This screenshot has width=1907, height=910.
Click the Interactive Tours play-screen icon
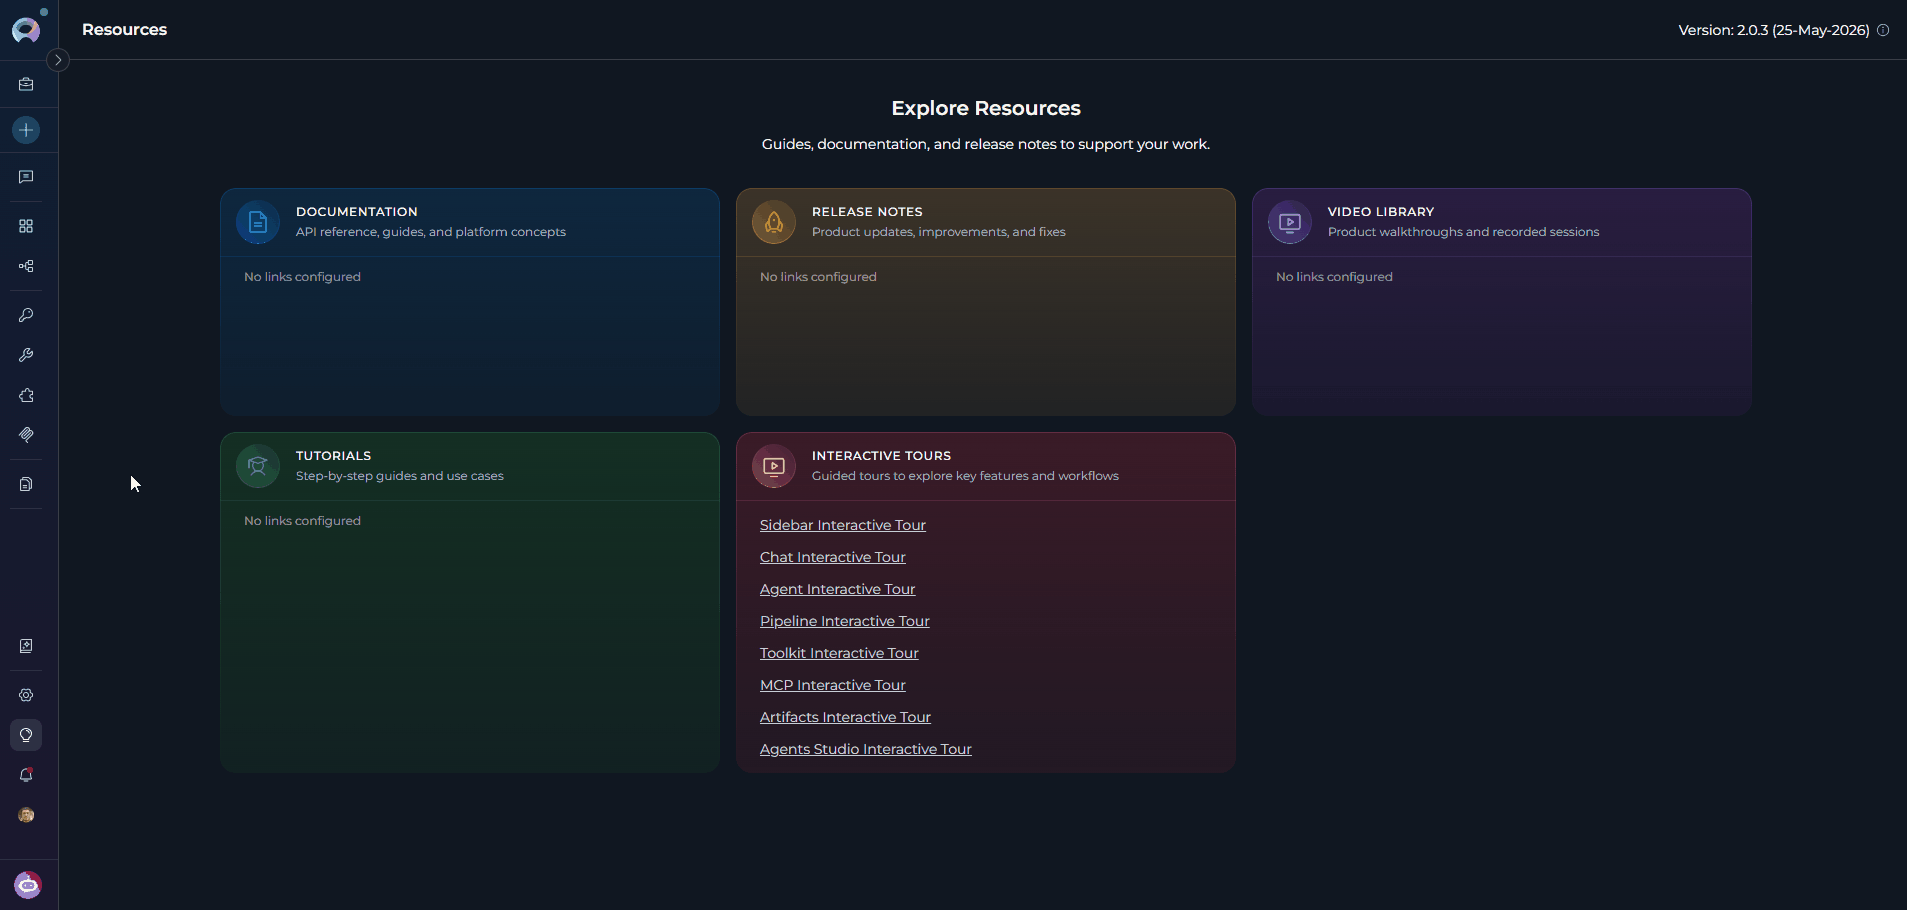coord(774,466)
